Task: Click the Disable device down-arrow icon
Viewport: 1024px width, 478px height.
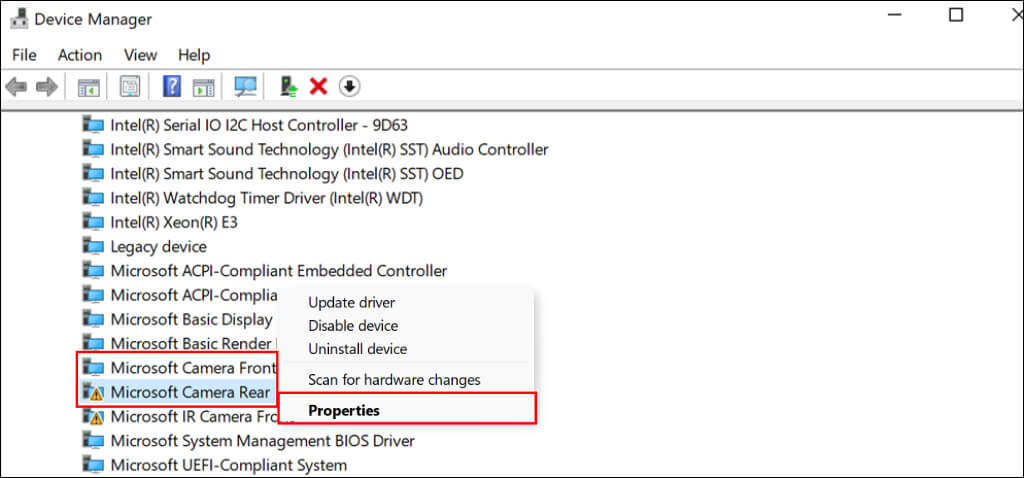Action: [349, 87]
